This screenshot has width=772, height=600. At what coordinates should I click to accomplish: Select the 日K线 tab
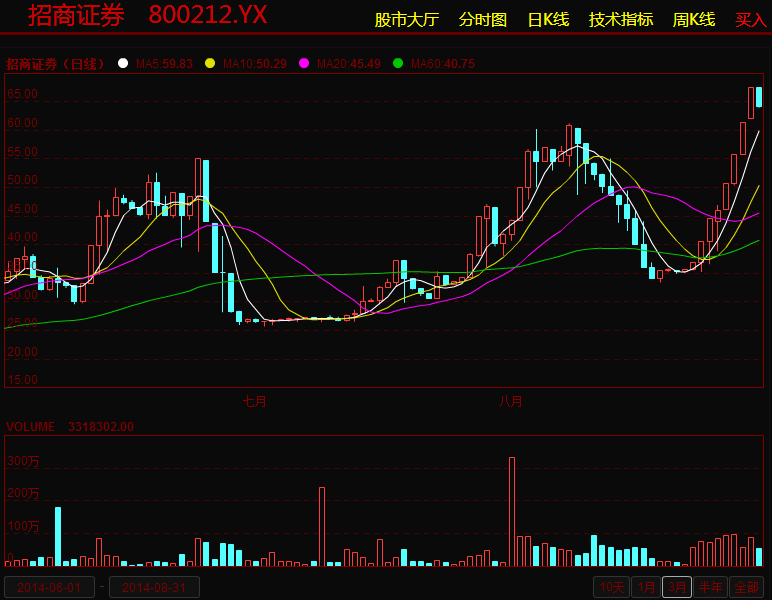(x=548, y=19)
